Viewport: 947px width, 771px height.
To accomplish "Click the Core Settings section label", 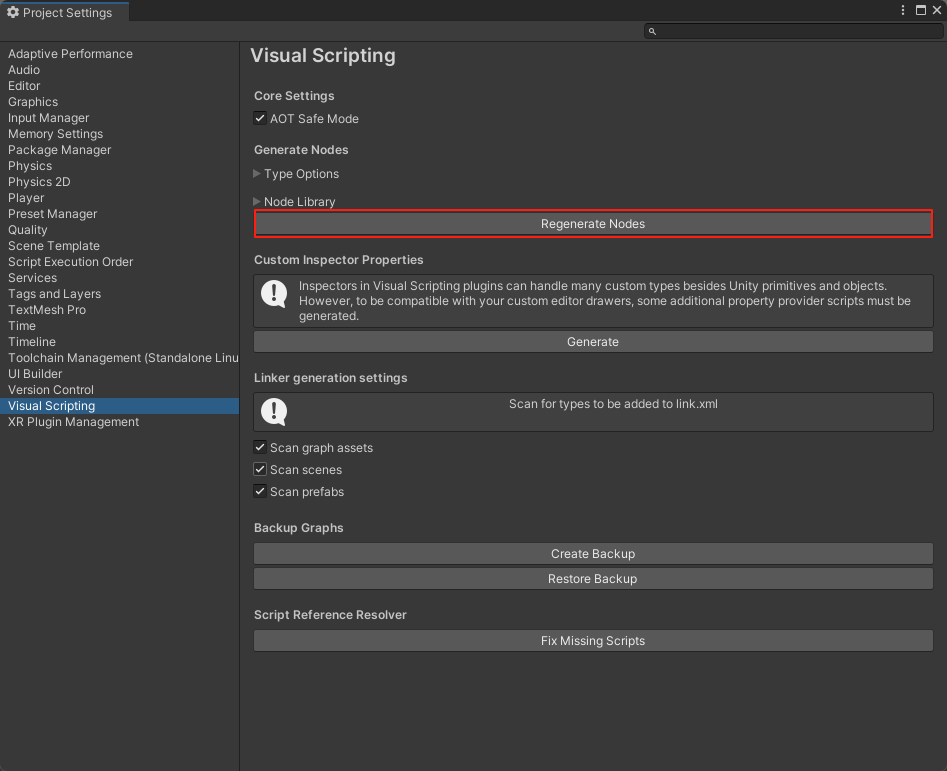I will tap(294, 96).
